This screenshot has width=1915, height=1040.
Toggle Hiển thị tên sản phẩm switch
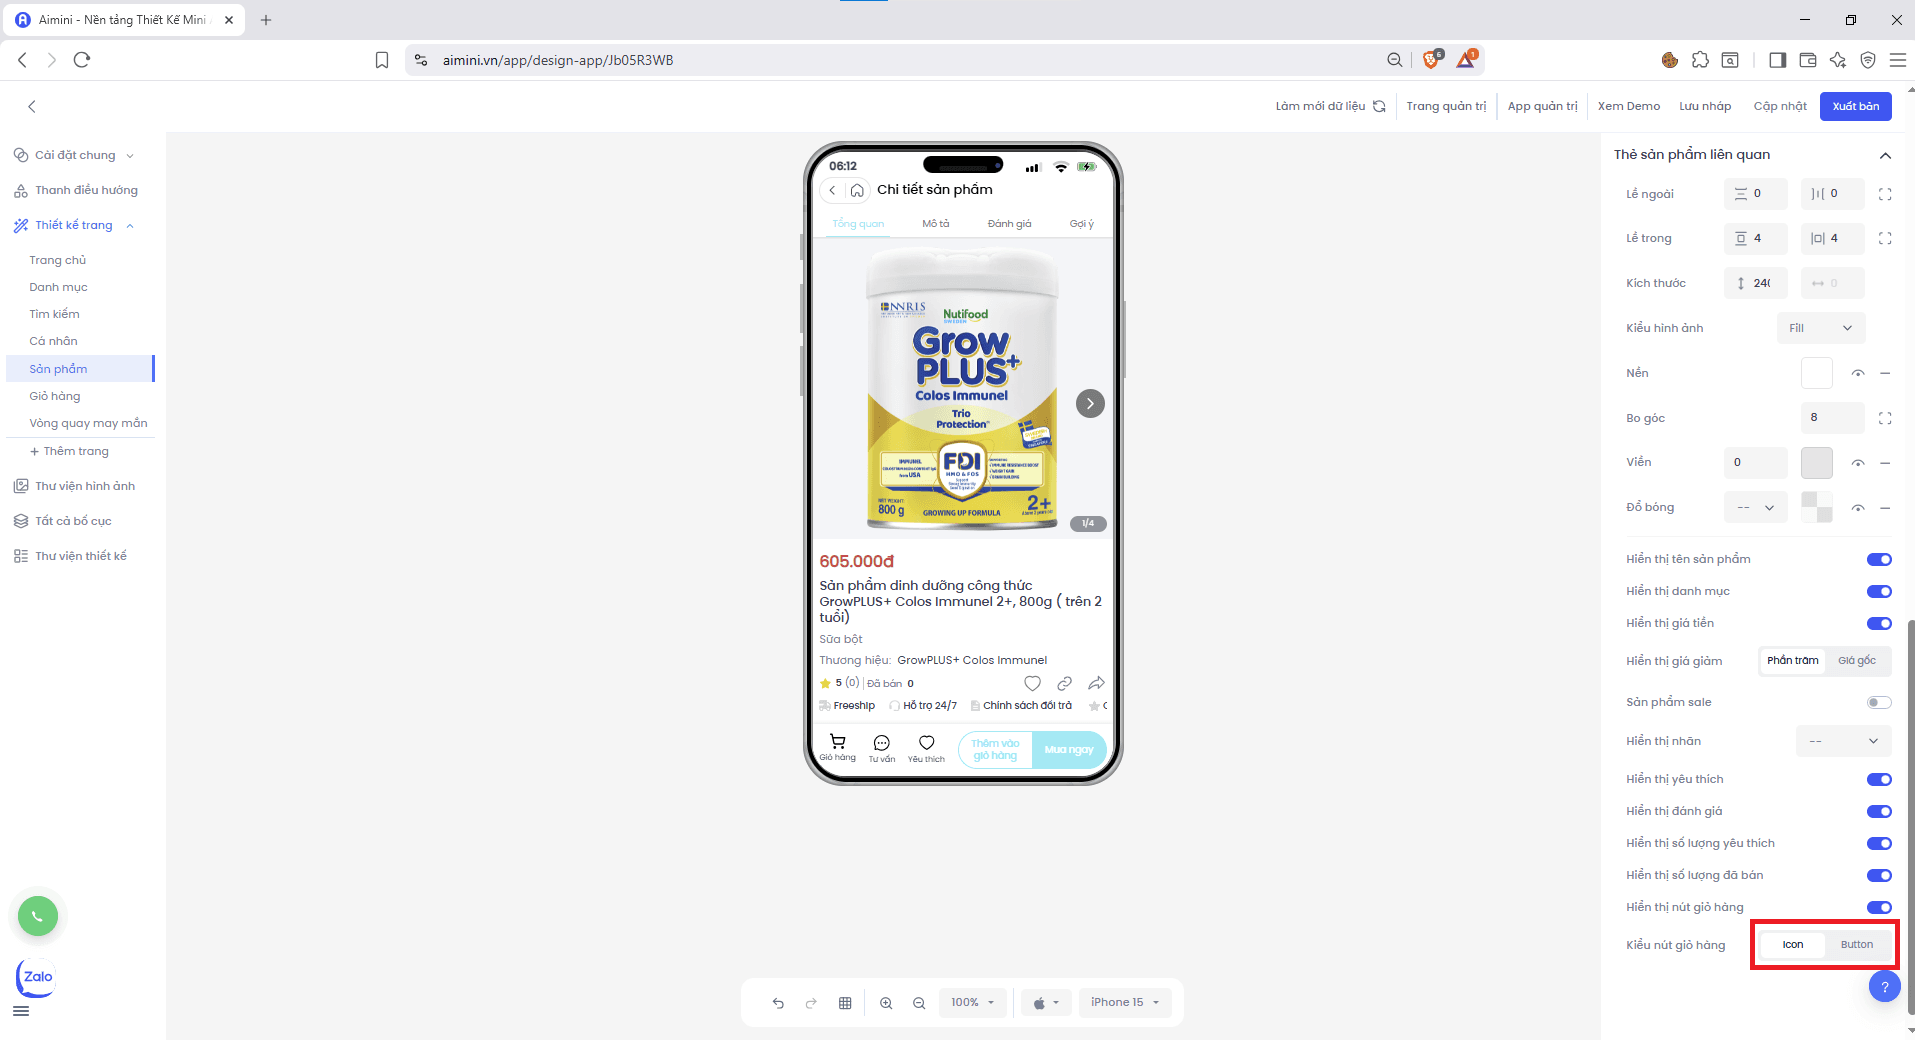[x=1878, y=560]
